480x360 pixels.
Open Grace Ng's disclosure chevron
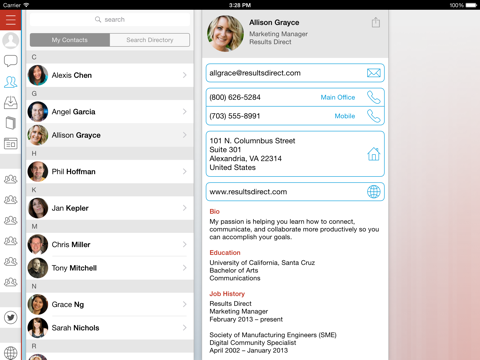184,304
